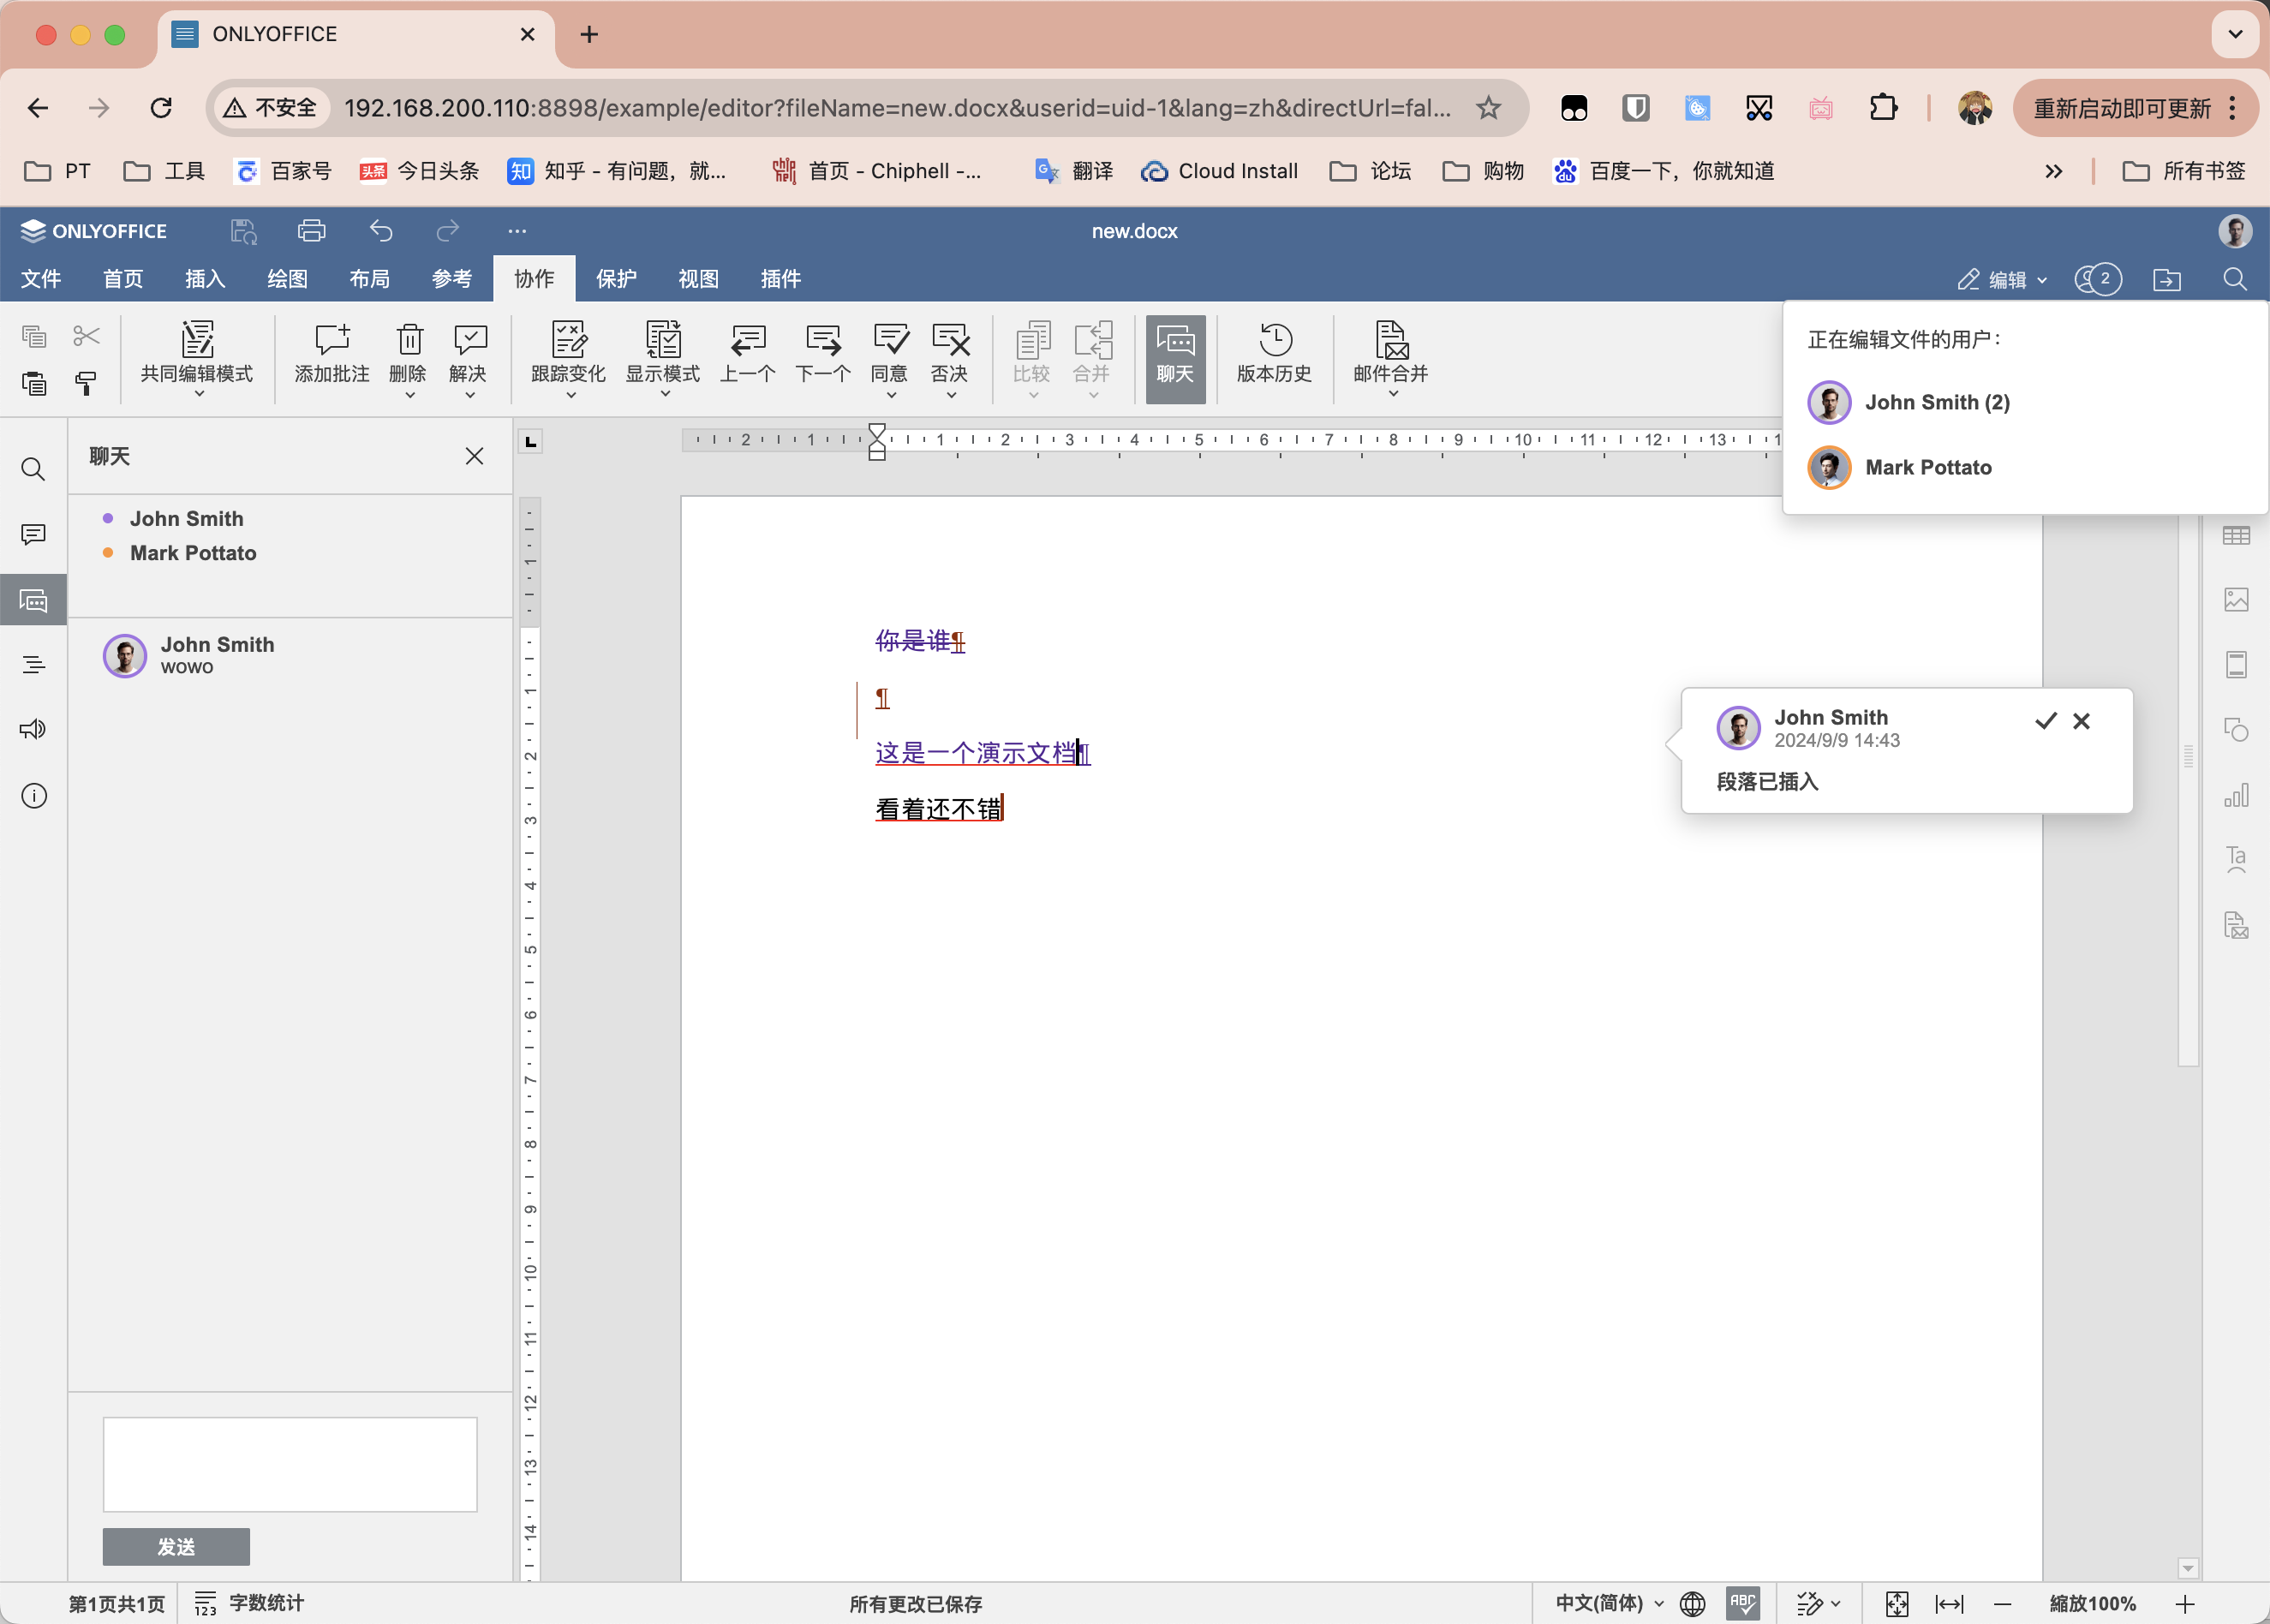Reject the current change in the toolbar
The image size is (2270, 1624).
tap(950, 340)
